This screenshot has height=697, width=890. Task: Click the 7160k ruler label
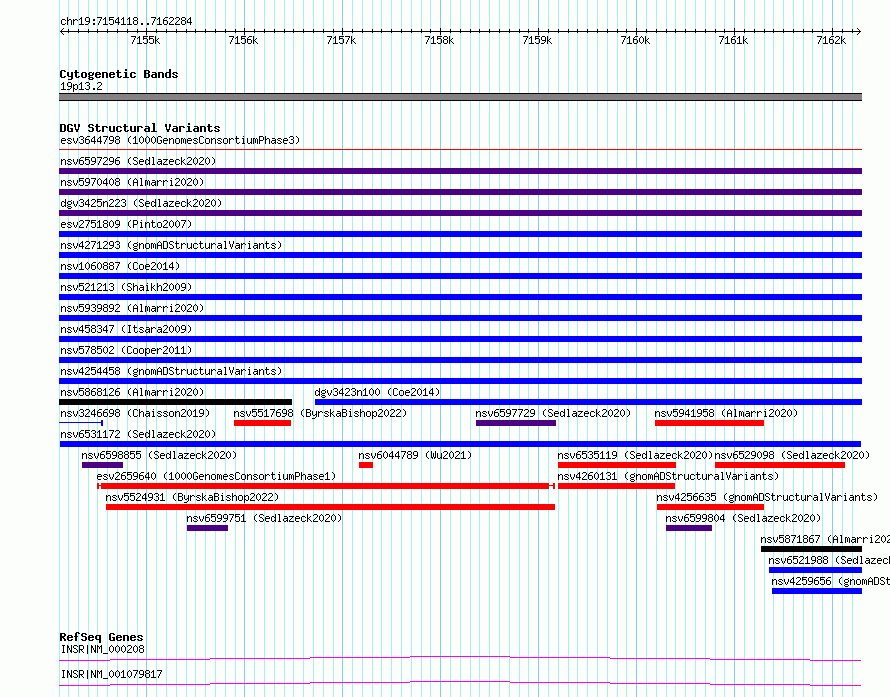[635, 40]
